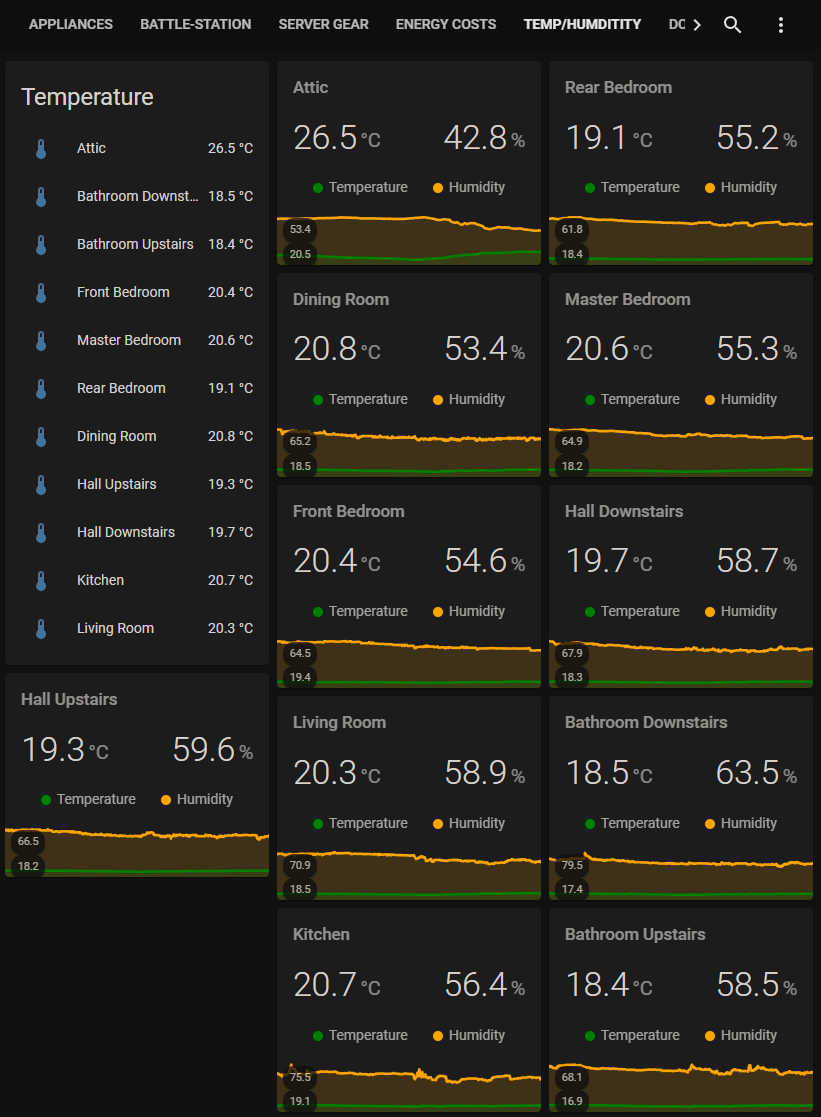Toggle Temperature legend in Attic card
Image resolution: width=821 pixels, height=1117 pixels.
[x=361, y=187]
